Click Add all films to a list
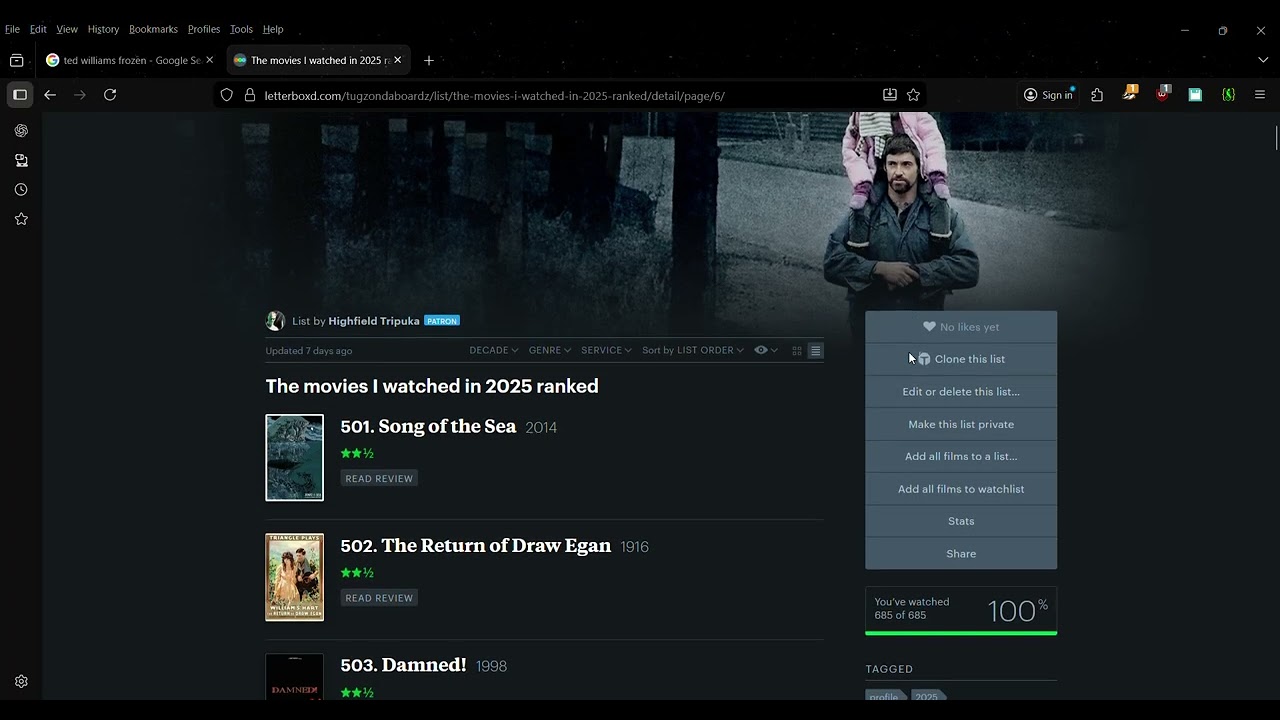The width and height of the screenshot is (1280, 720). [961, 456]
